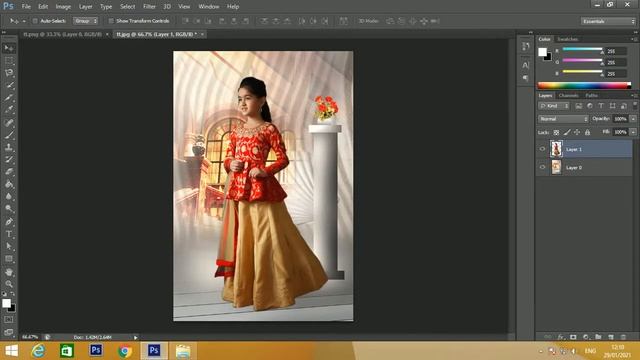The height and width of the screenshot is (360, 640).
Task: Enable the Show Transform Controls checkbox
Action: 111,21
